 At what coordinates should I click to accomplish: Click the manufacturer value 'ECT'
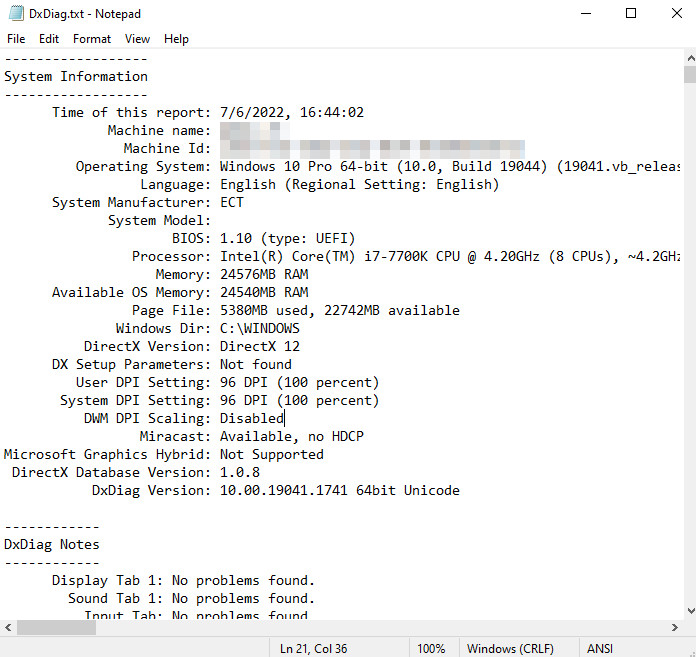tap(232, 202)
